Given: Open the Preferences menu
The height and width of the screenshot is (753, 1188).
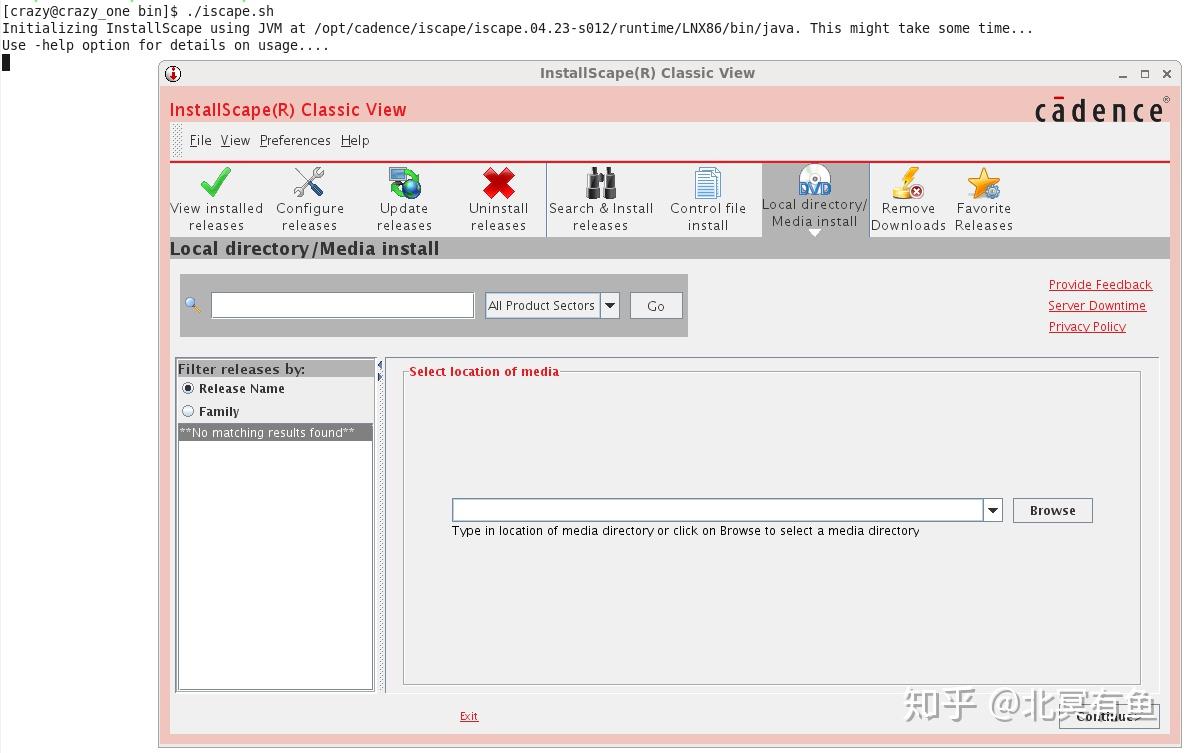Looking at the screenshot, I should [295, 140].
